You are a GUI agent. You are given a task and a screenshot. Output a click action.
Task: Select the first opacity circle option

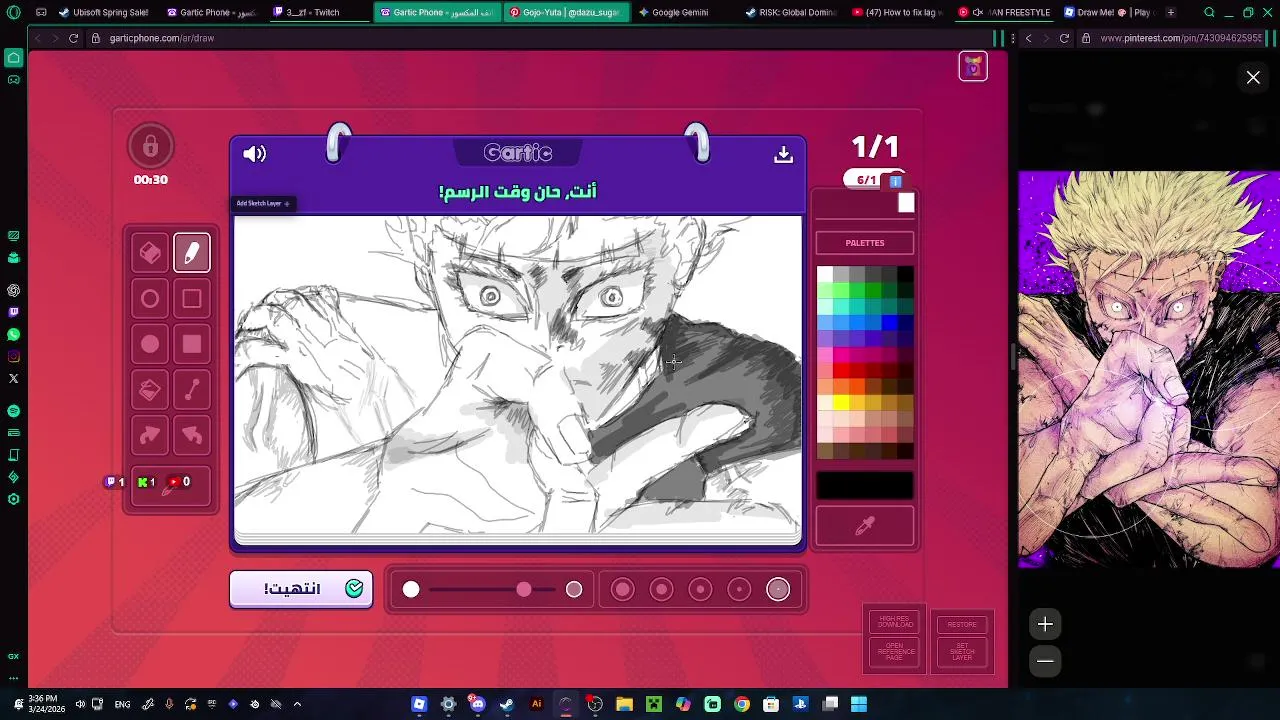tap(622, 590)
